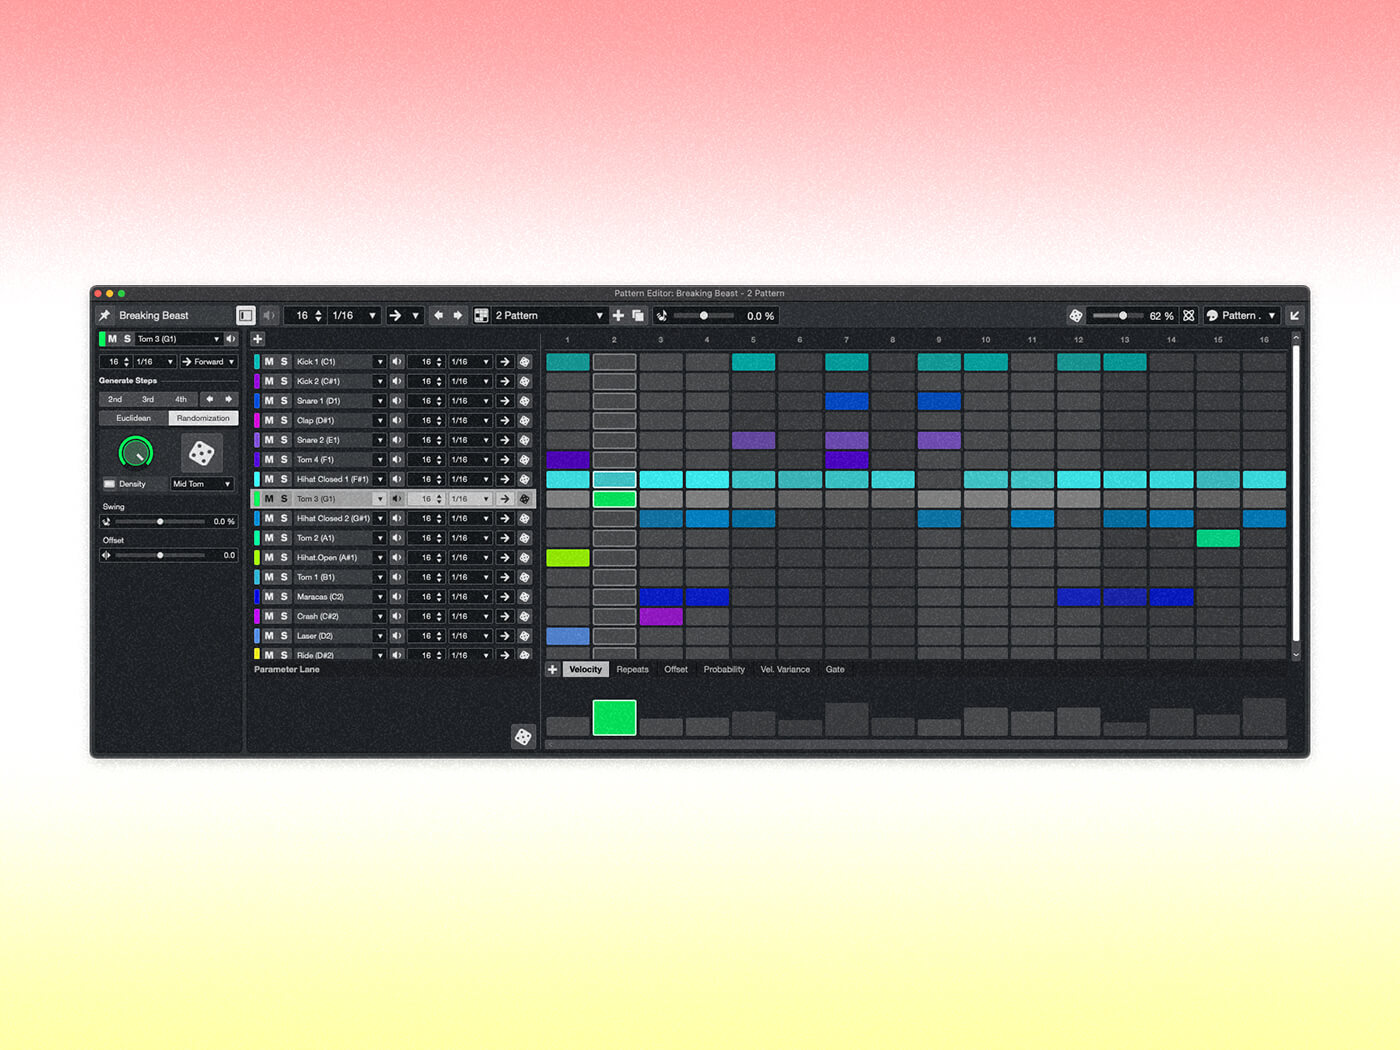Open the Pattern dropdown at the top right
The height and width of the screenshot is (1050, 1400).
(1241, 315)
